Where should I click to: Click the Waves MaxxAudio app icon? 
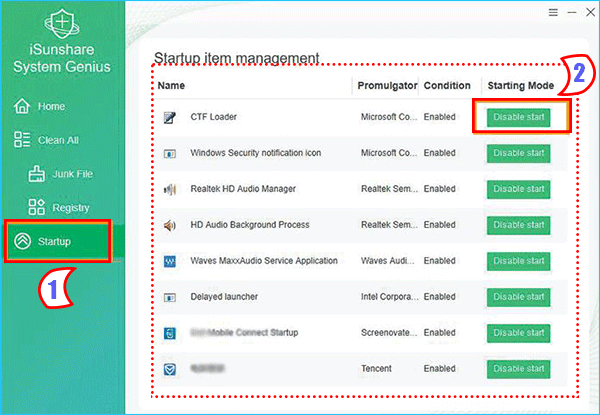[170, 261]
